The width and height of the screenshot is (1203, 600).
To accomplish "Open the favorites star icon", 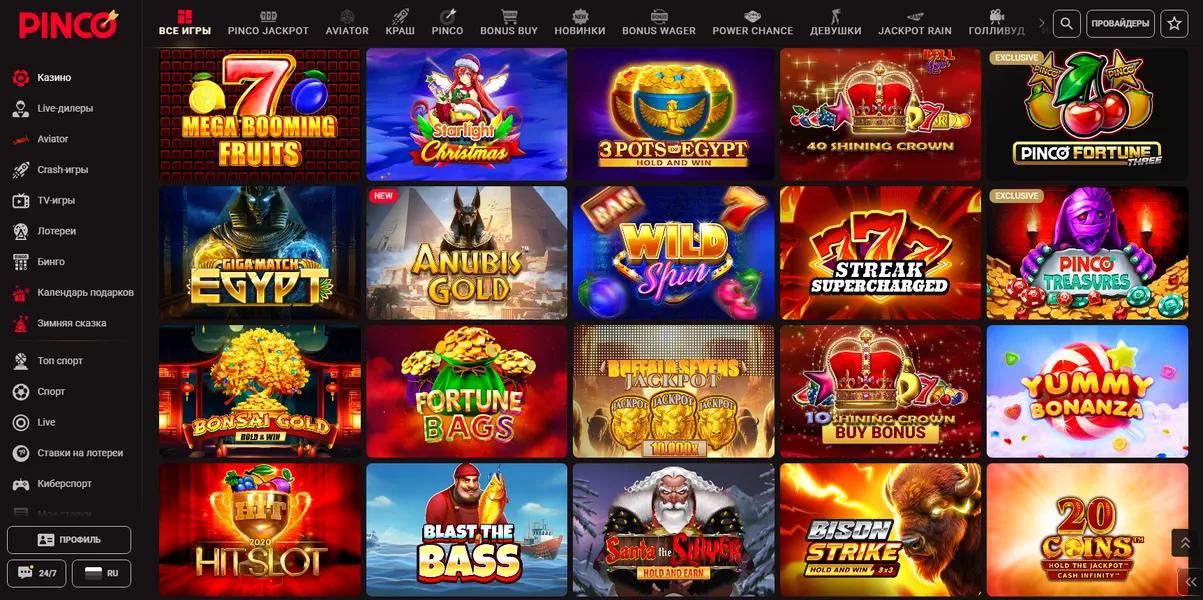I will click(x=1174, y=24).
